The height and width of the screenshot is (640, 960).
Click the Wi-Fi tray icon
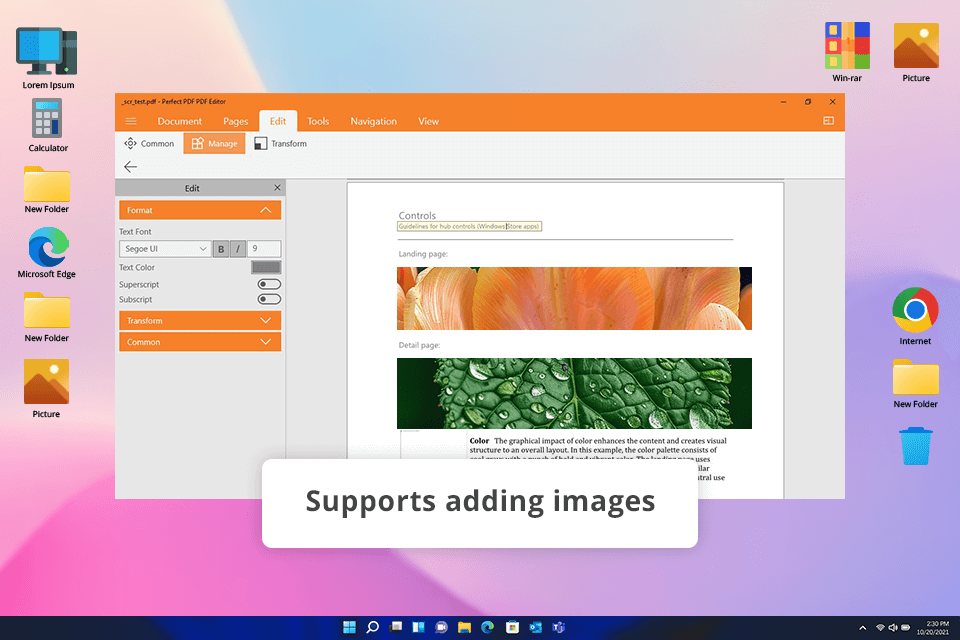point(880,628)
